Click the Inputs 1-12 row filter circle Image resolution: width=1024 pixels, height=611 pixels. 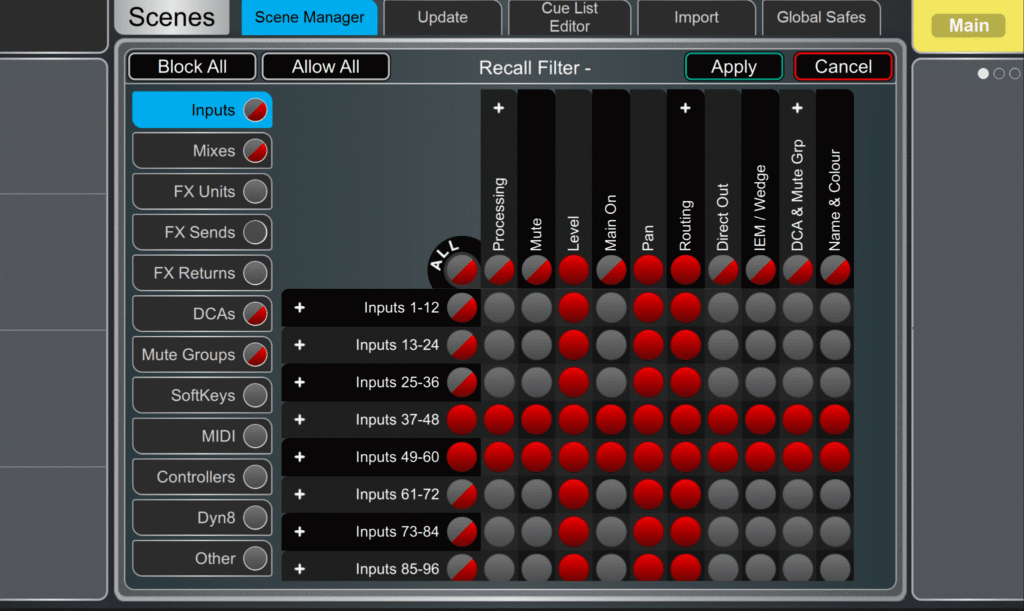pyautogui.click(x=461, y=308)
